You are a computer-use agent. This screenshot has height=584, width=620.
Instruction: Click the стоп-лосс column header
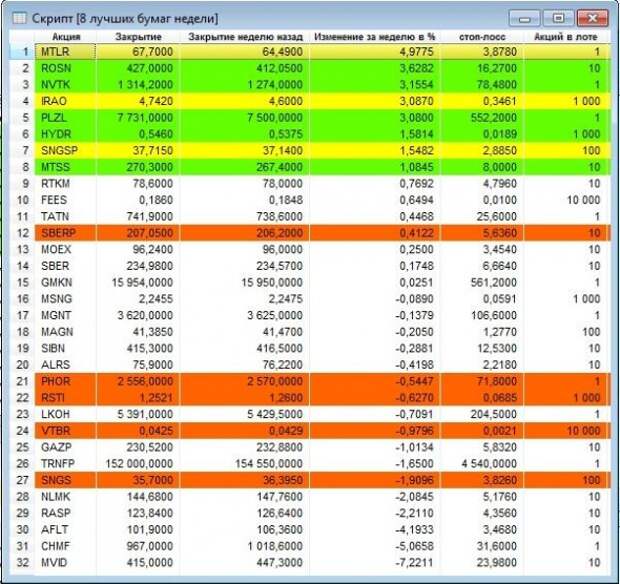(482, 37)
